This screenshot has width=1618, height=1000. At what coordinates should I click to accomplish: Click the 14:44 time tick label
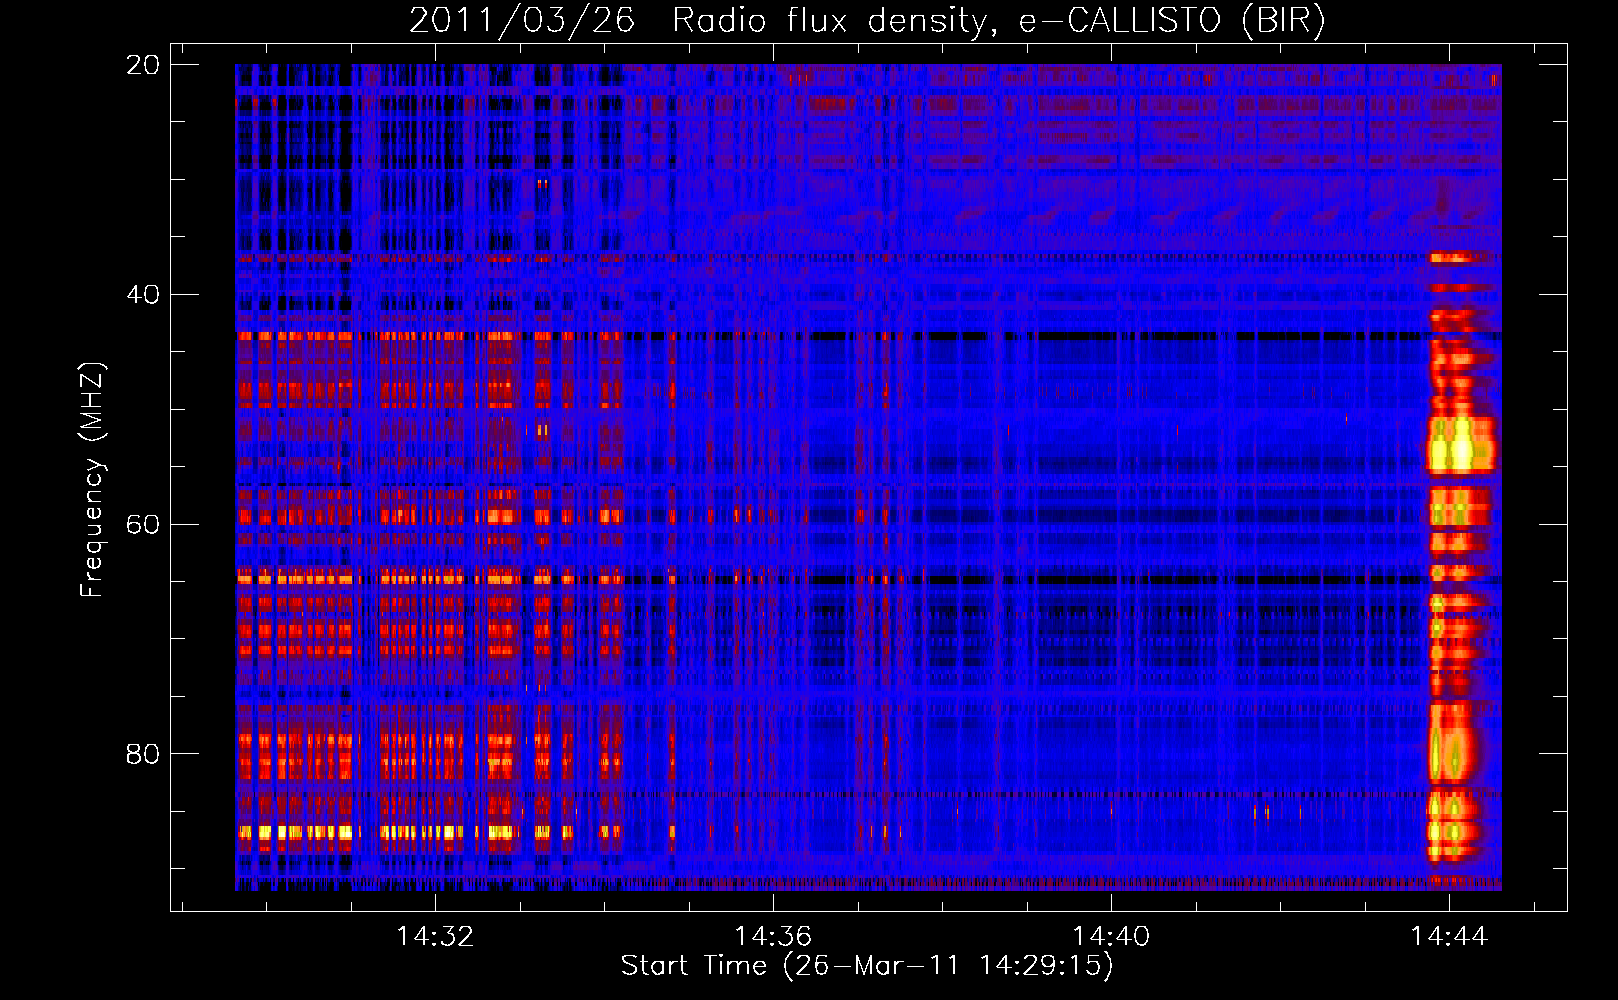coord(1449,937)
